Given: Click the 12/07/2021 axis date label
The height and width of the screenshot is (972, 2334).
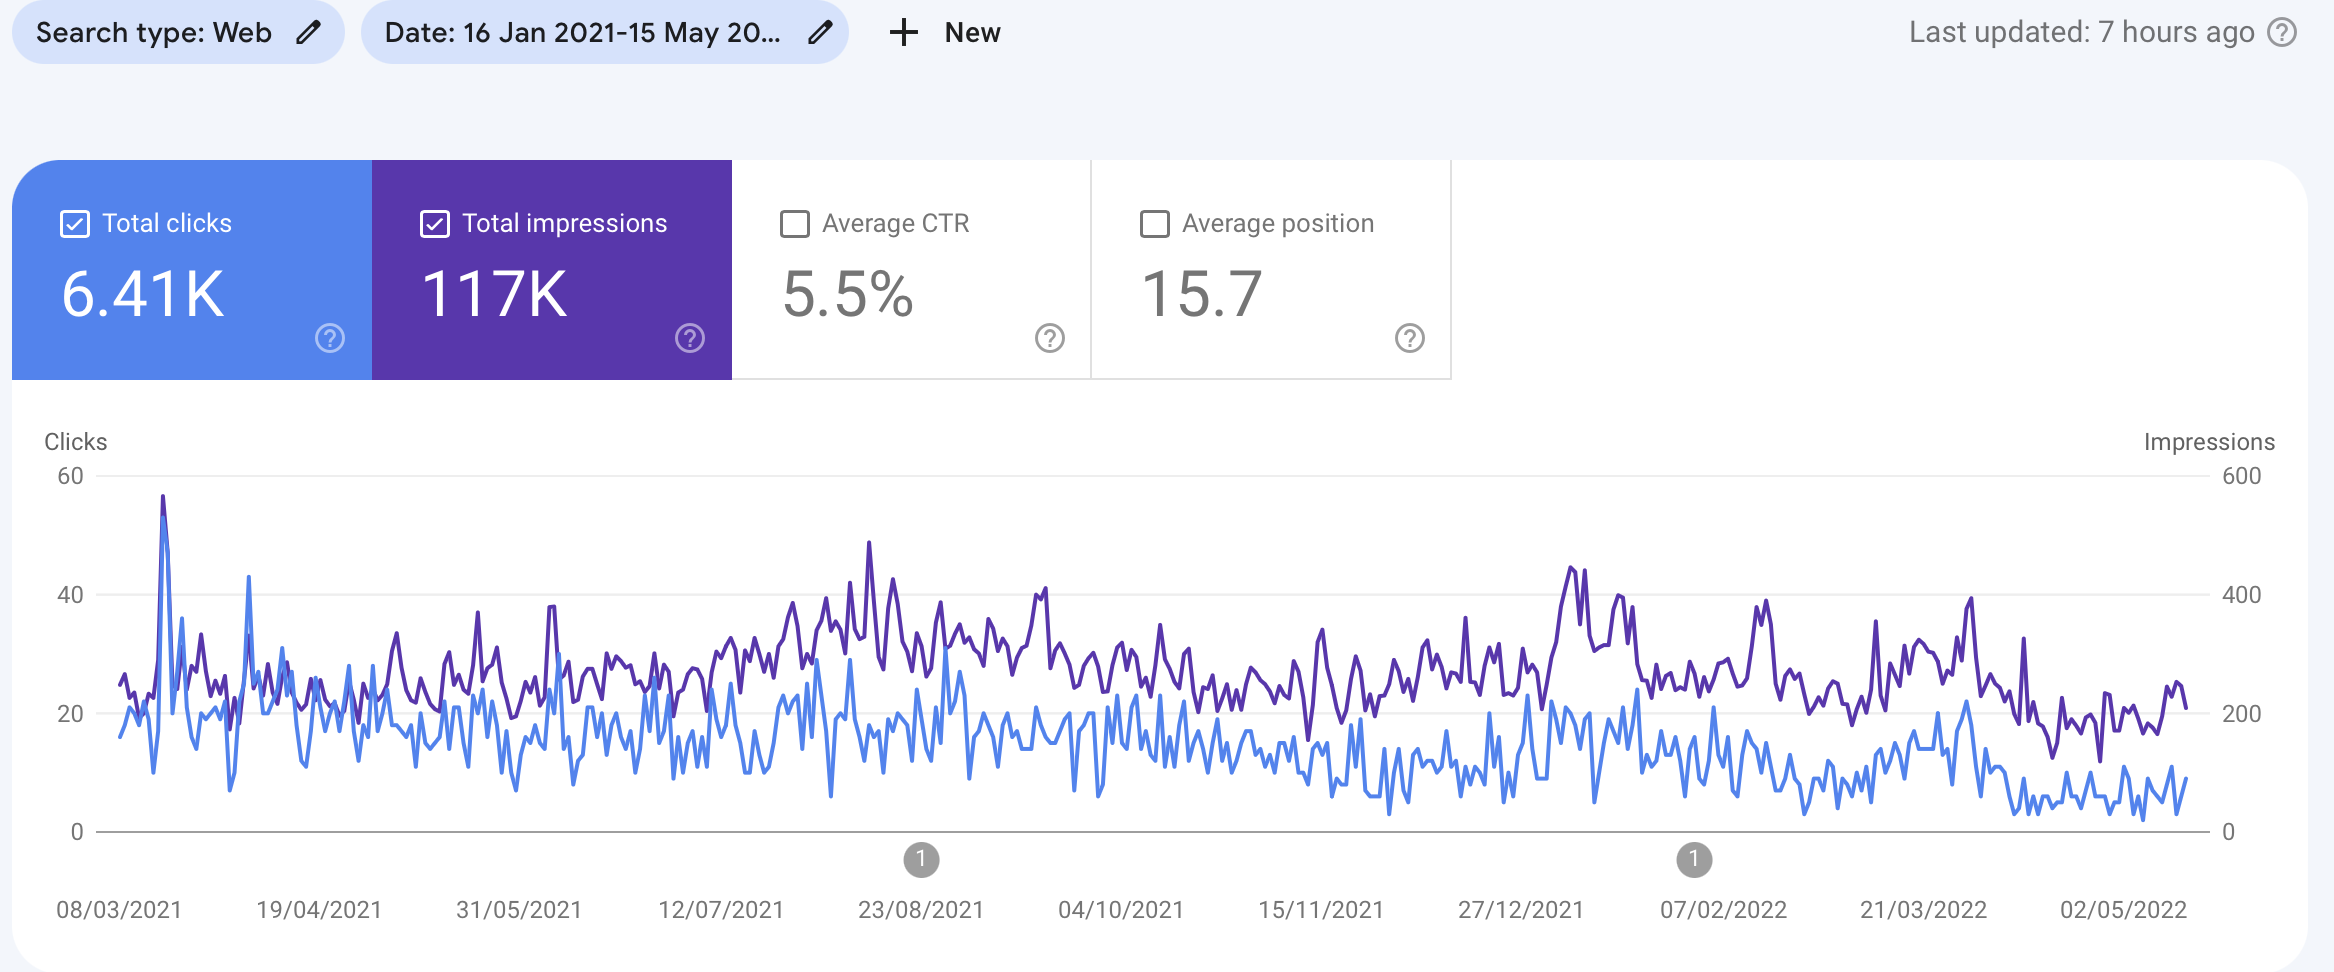Looking at the screenshot, I should click(x=721, y=910).
